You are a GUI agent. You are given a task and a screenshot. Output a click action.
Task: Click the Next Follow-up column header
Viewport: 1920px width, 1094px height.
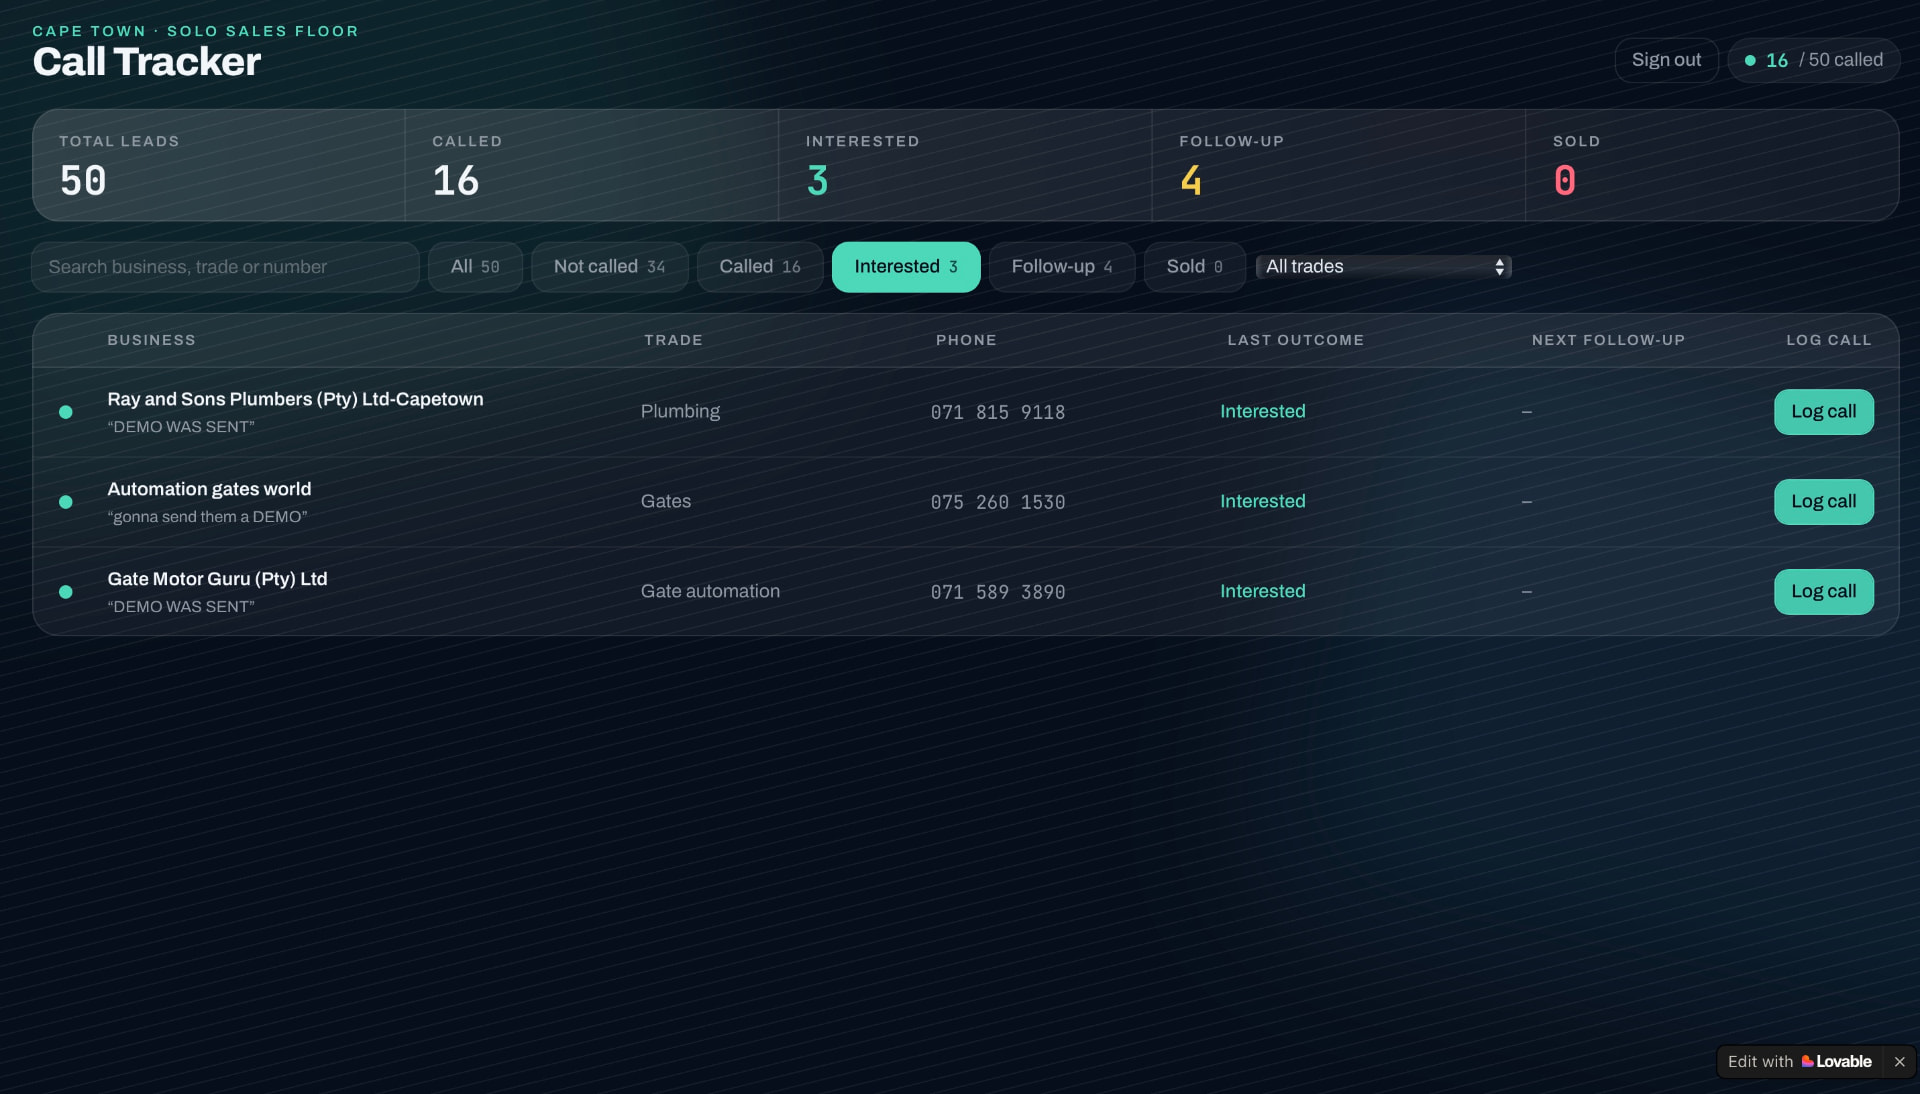tap(1608, 340)
